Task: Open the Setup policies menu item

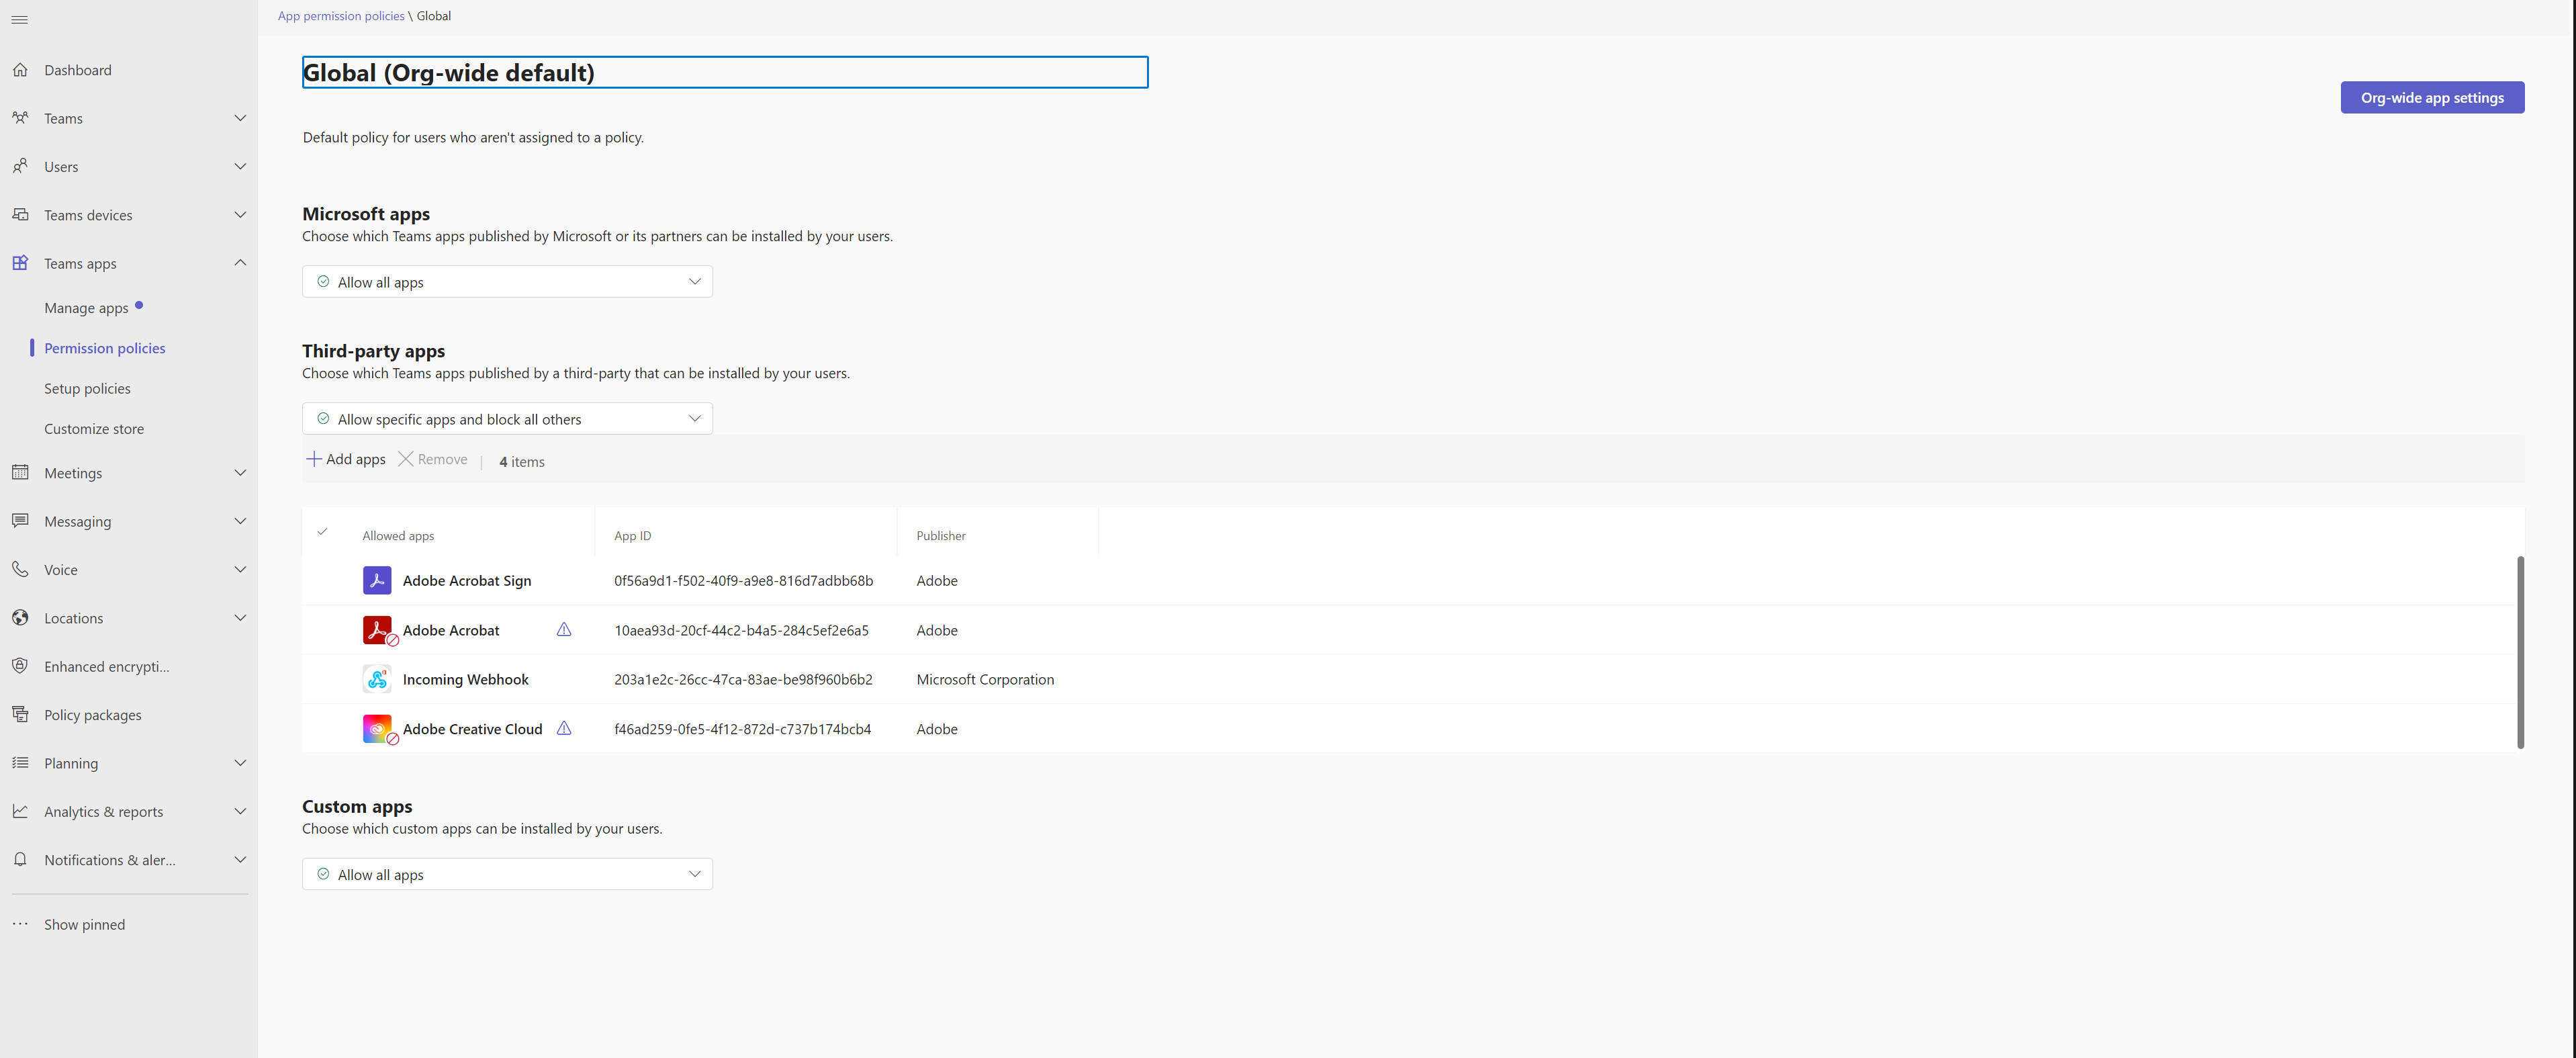Action: pyautogui.click(x=87, y=388)
